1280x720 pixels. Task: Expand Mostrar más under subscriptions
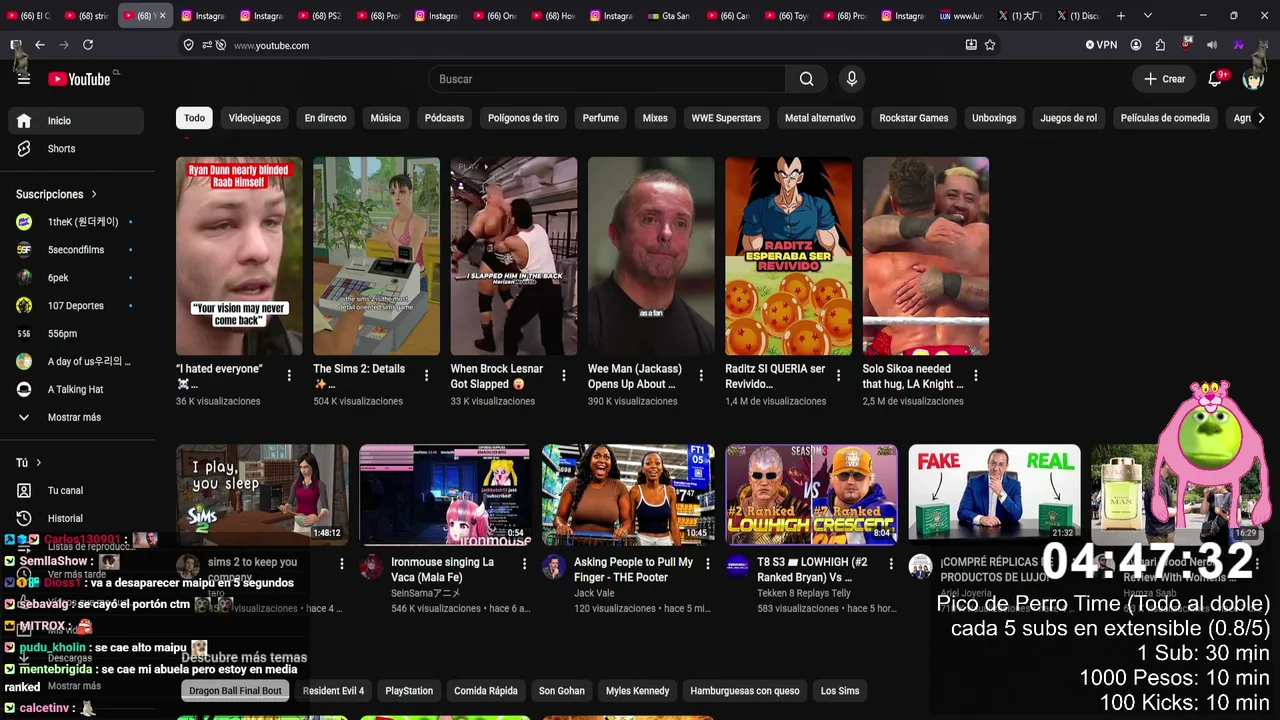tap(76, 418)
